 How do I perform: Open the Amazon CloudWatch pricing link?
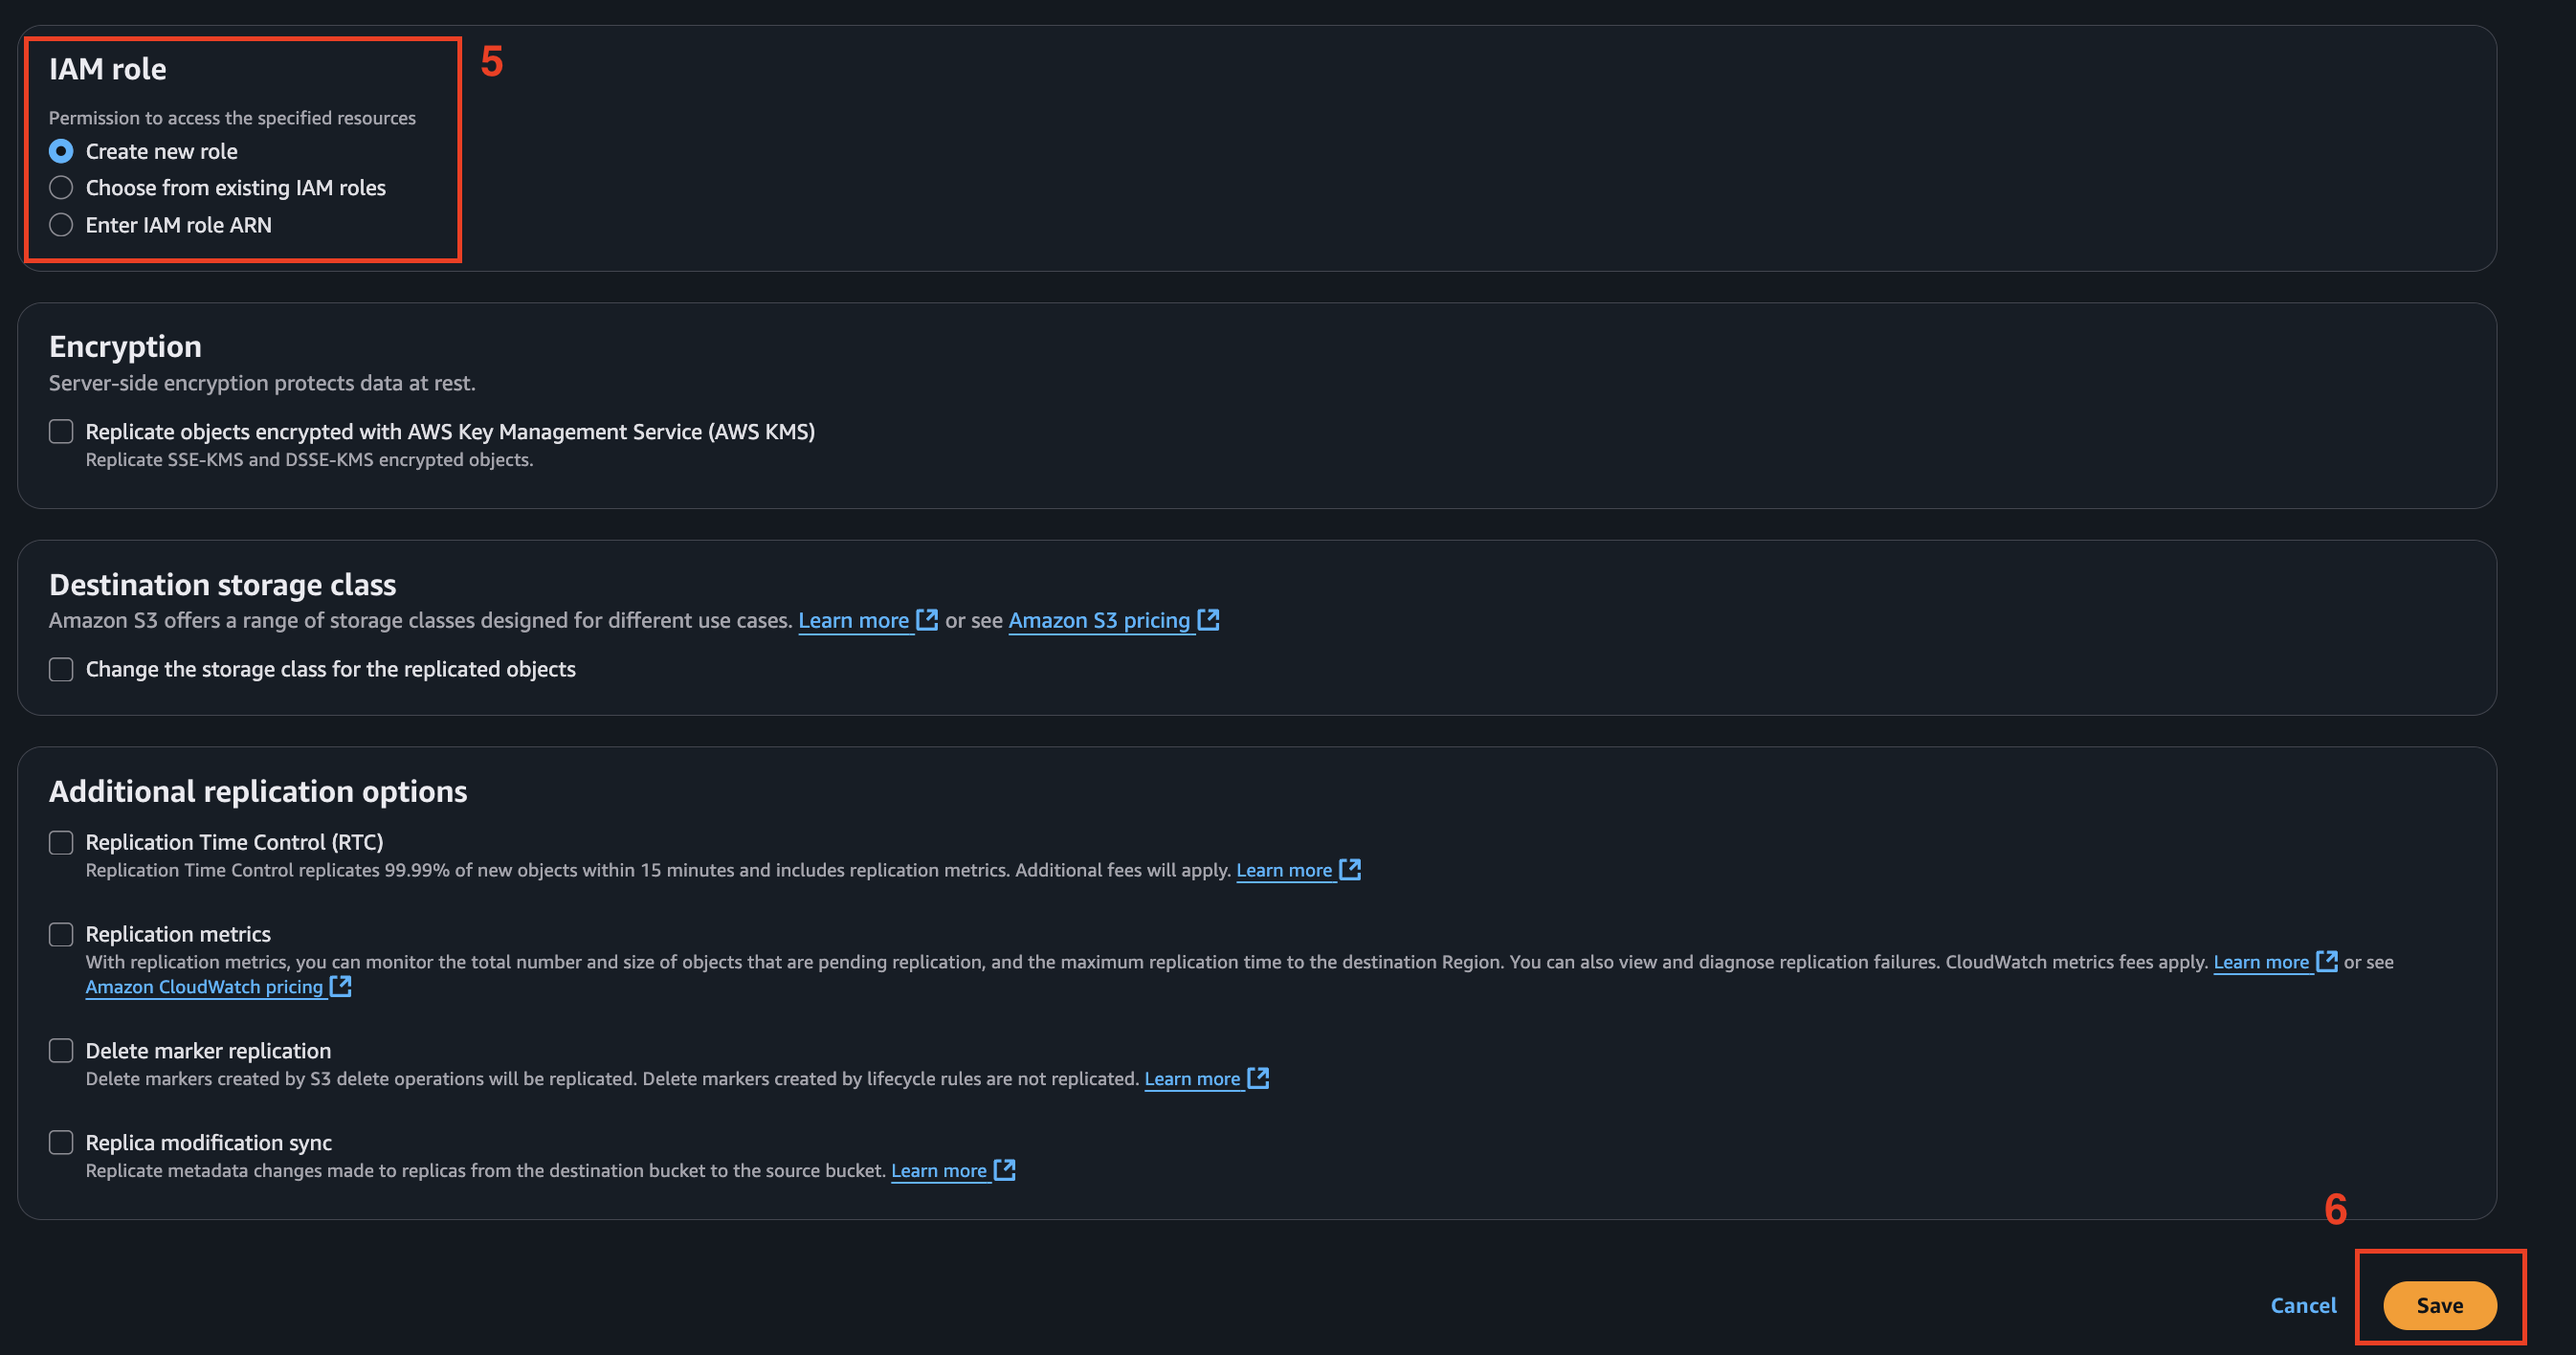204,987
